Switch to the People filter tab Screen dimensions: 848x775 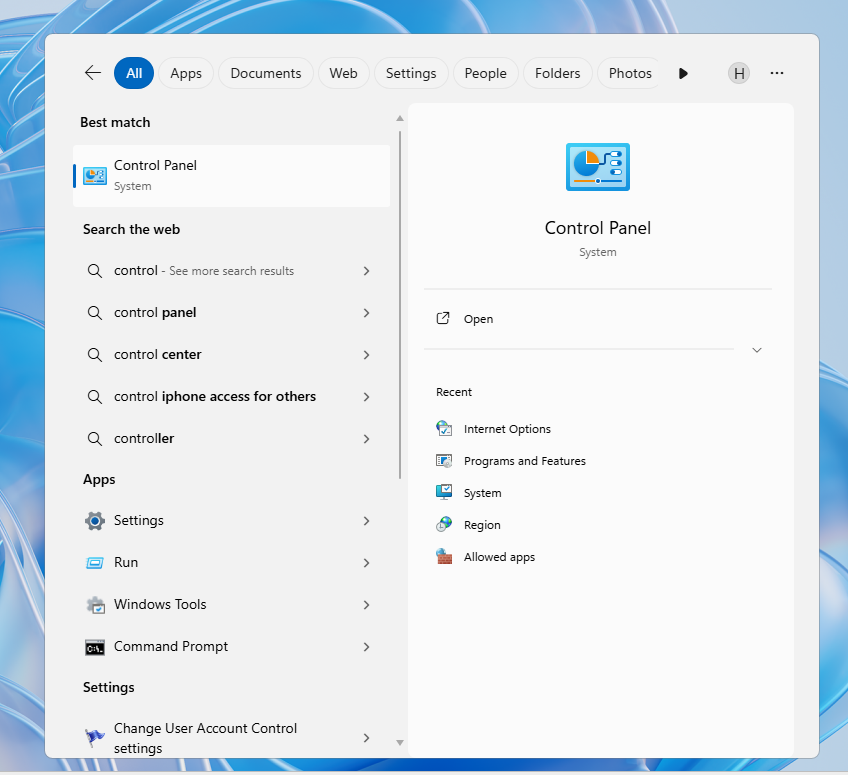pos(485,73)
